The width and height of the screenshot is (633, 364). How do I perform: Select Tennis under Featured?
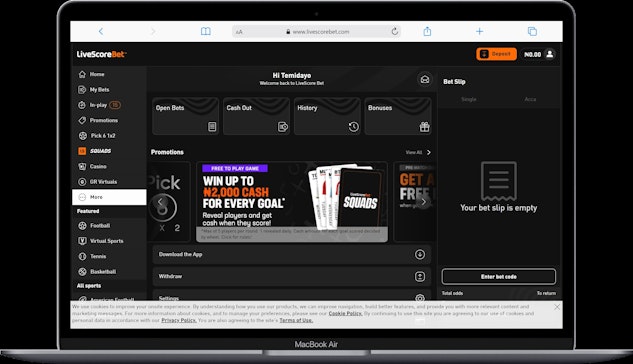pos(98,256)
